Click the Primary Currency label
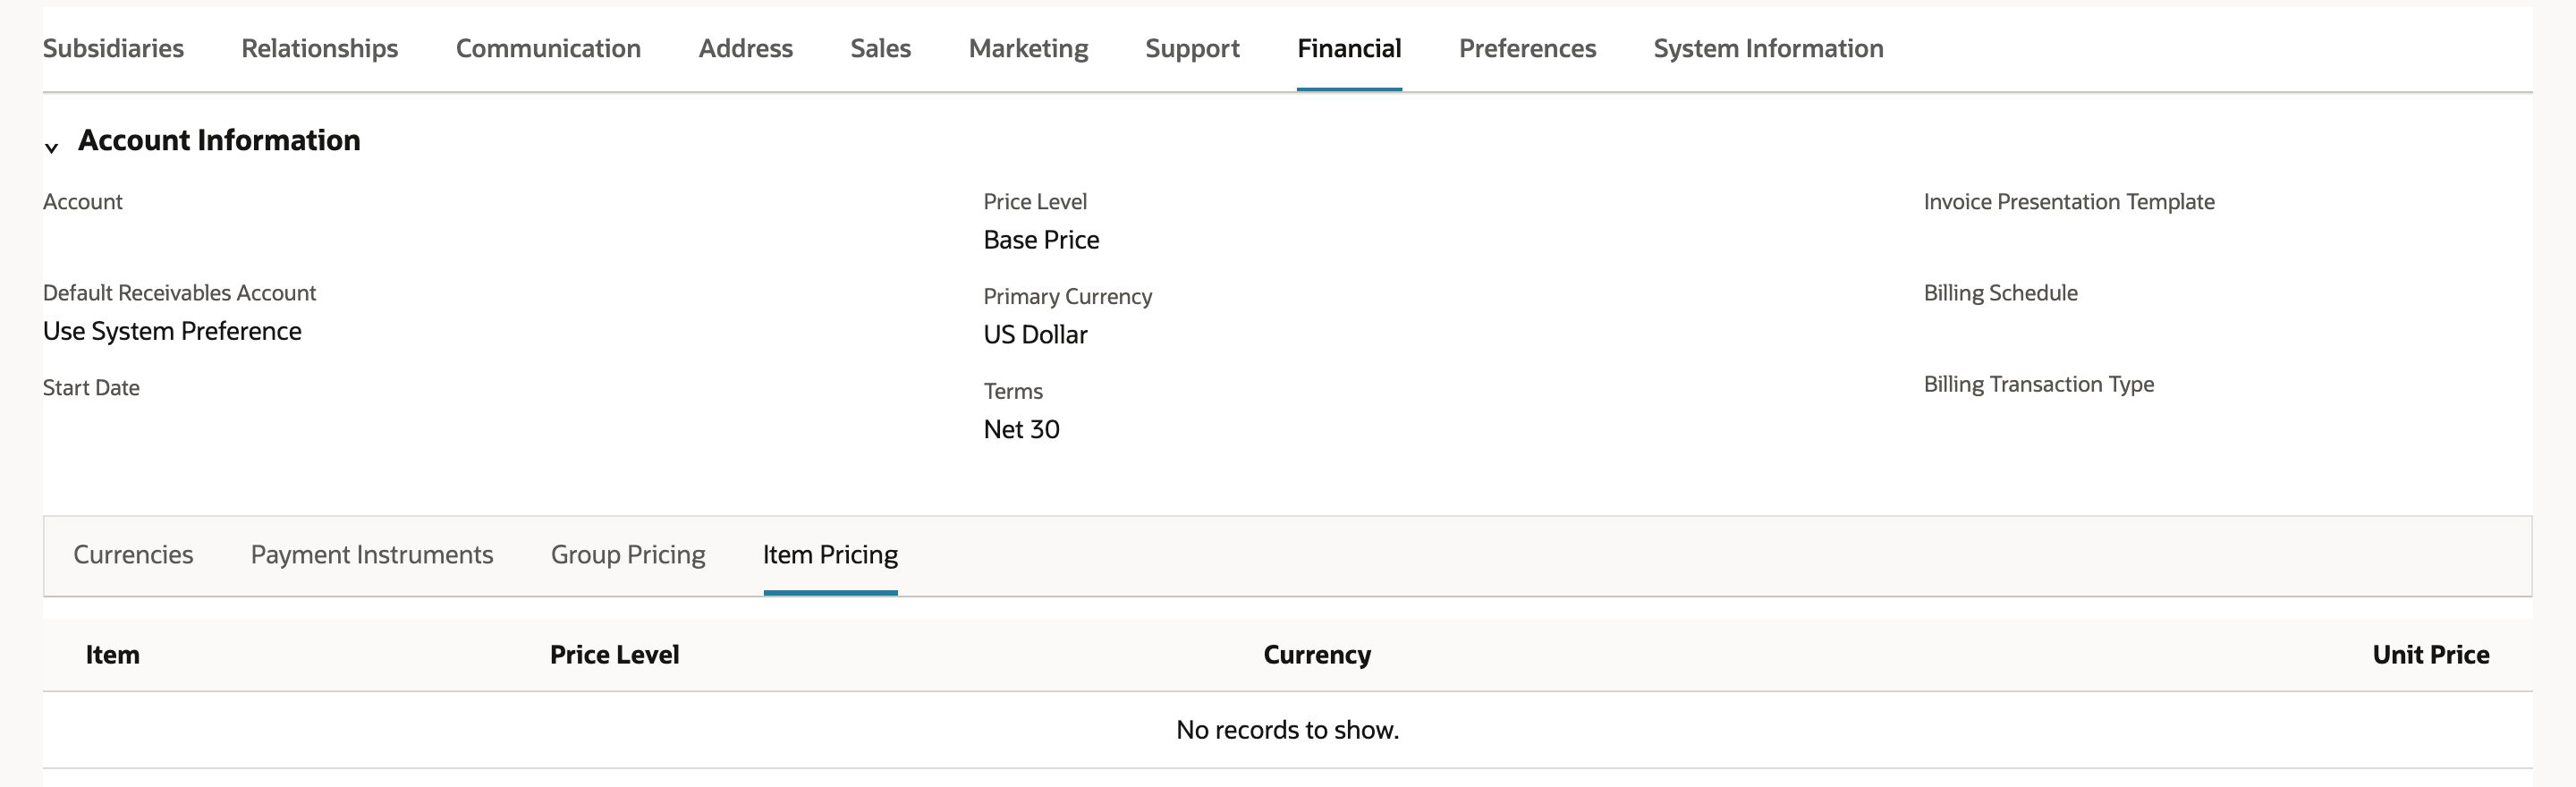 pos(1068,297)
